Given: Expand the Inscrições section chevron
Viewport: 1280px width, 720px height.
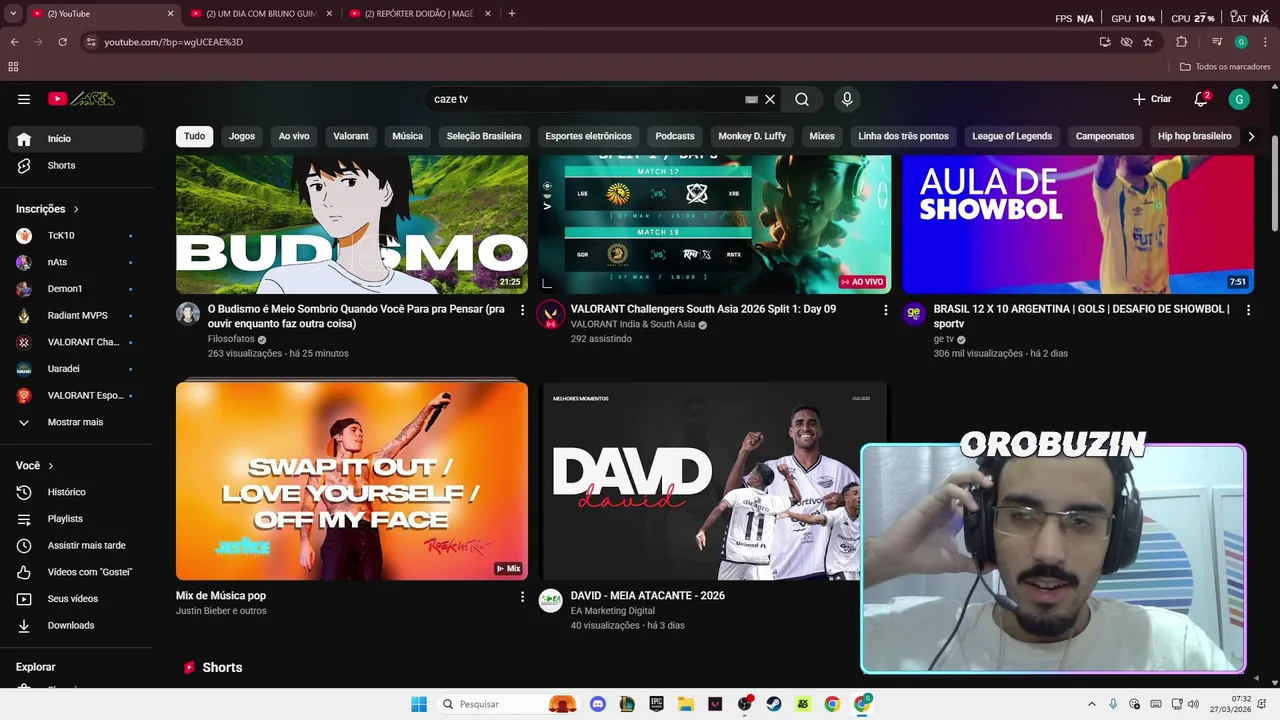Looking at the screenshot, I should coord(76,209).
